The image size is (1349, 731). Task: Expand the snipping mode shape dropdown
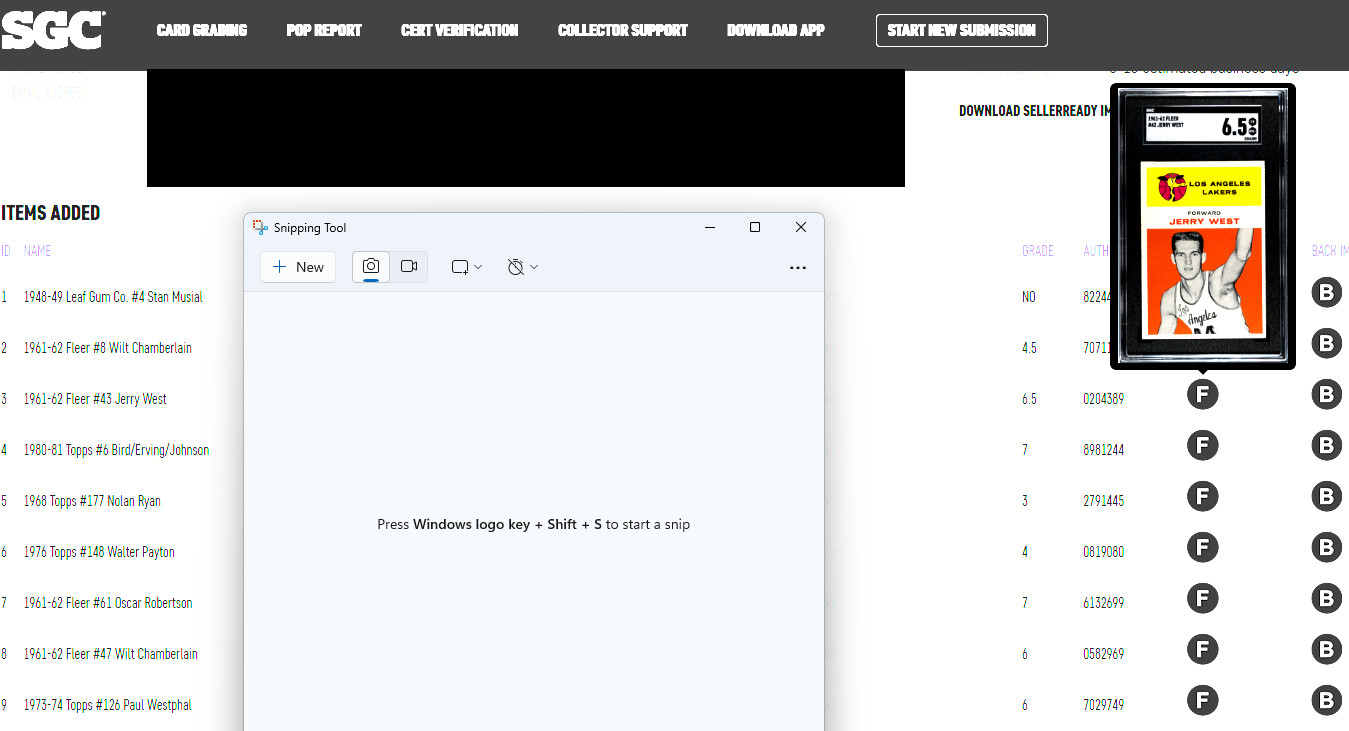[467, 267]
